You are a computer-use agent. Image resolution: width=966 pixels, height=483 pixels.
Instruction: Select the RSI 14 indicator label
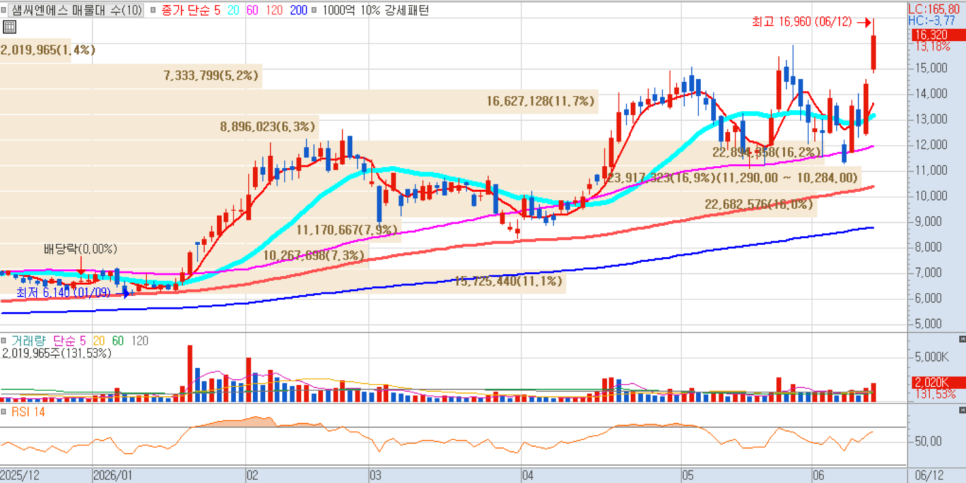[x=28, y=412]
